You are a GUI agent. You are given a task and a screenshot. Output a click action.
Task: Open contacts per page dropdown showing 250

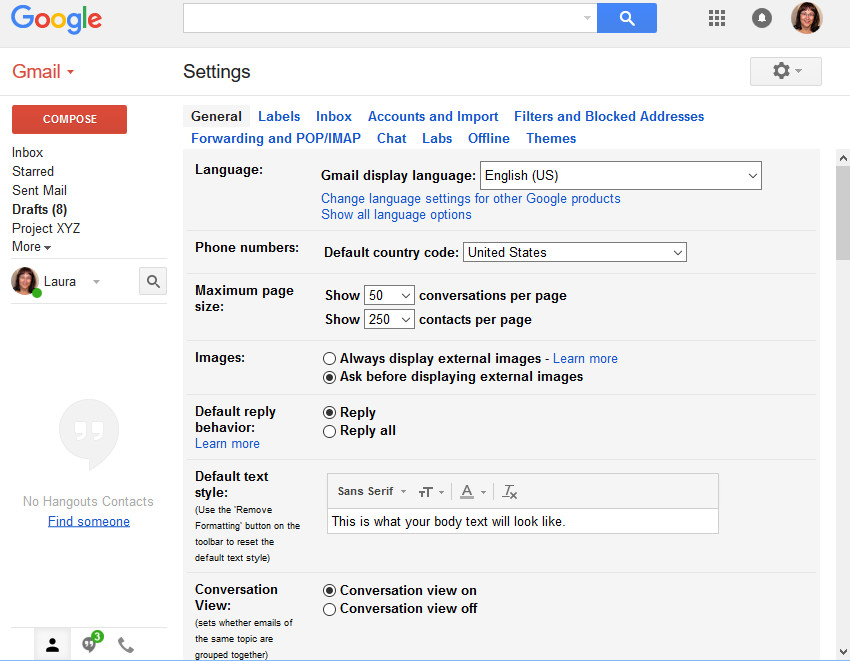pos(389,319)
